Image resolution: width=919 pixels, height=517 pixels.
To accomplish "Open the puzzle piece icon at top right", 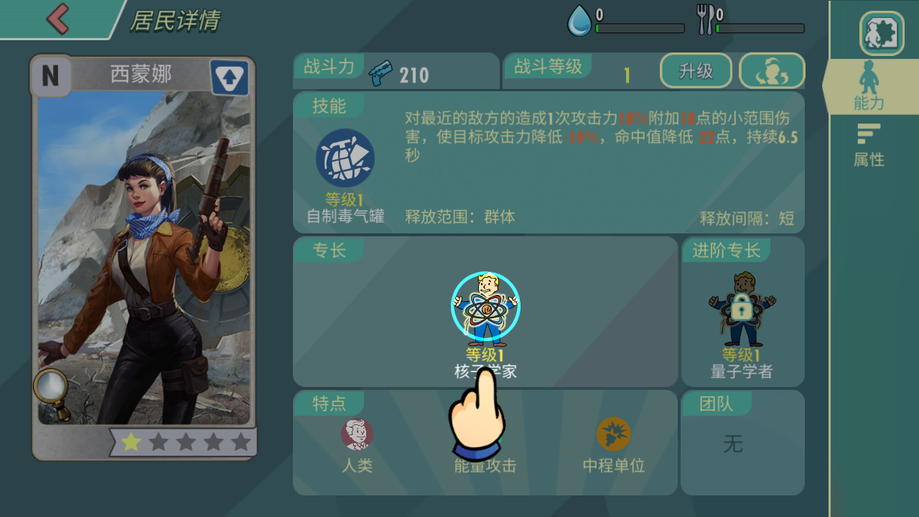I will coord(881,33).
